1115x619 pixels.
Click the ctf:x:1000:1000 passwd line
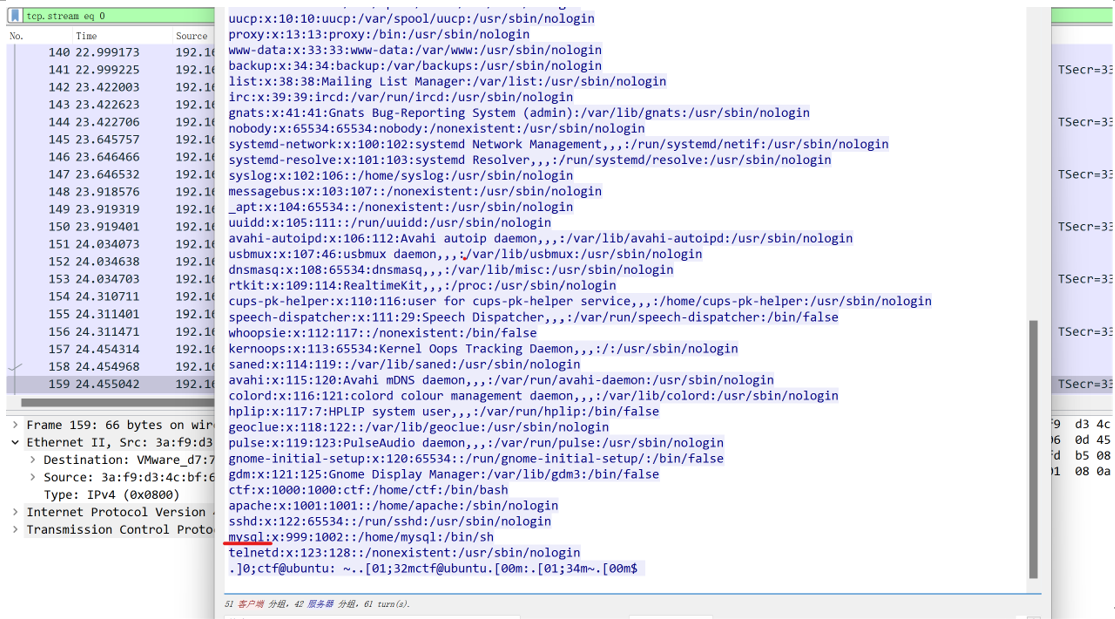point(368,490)
